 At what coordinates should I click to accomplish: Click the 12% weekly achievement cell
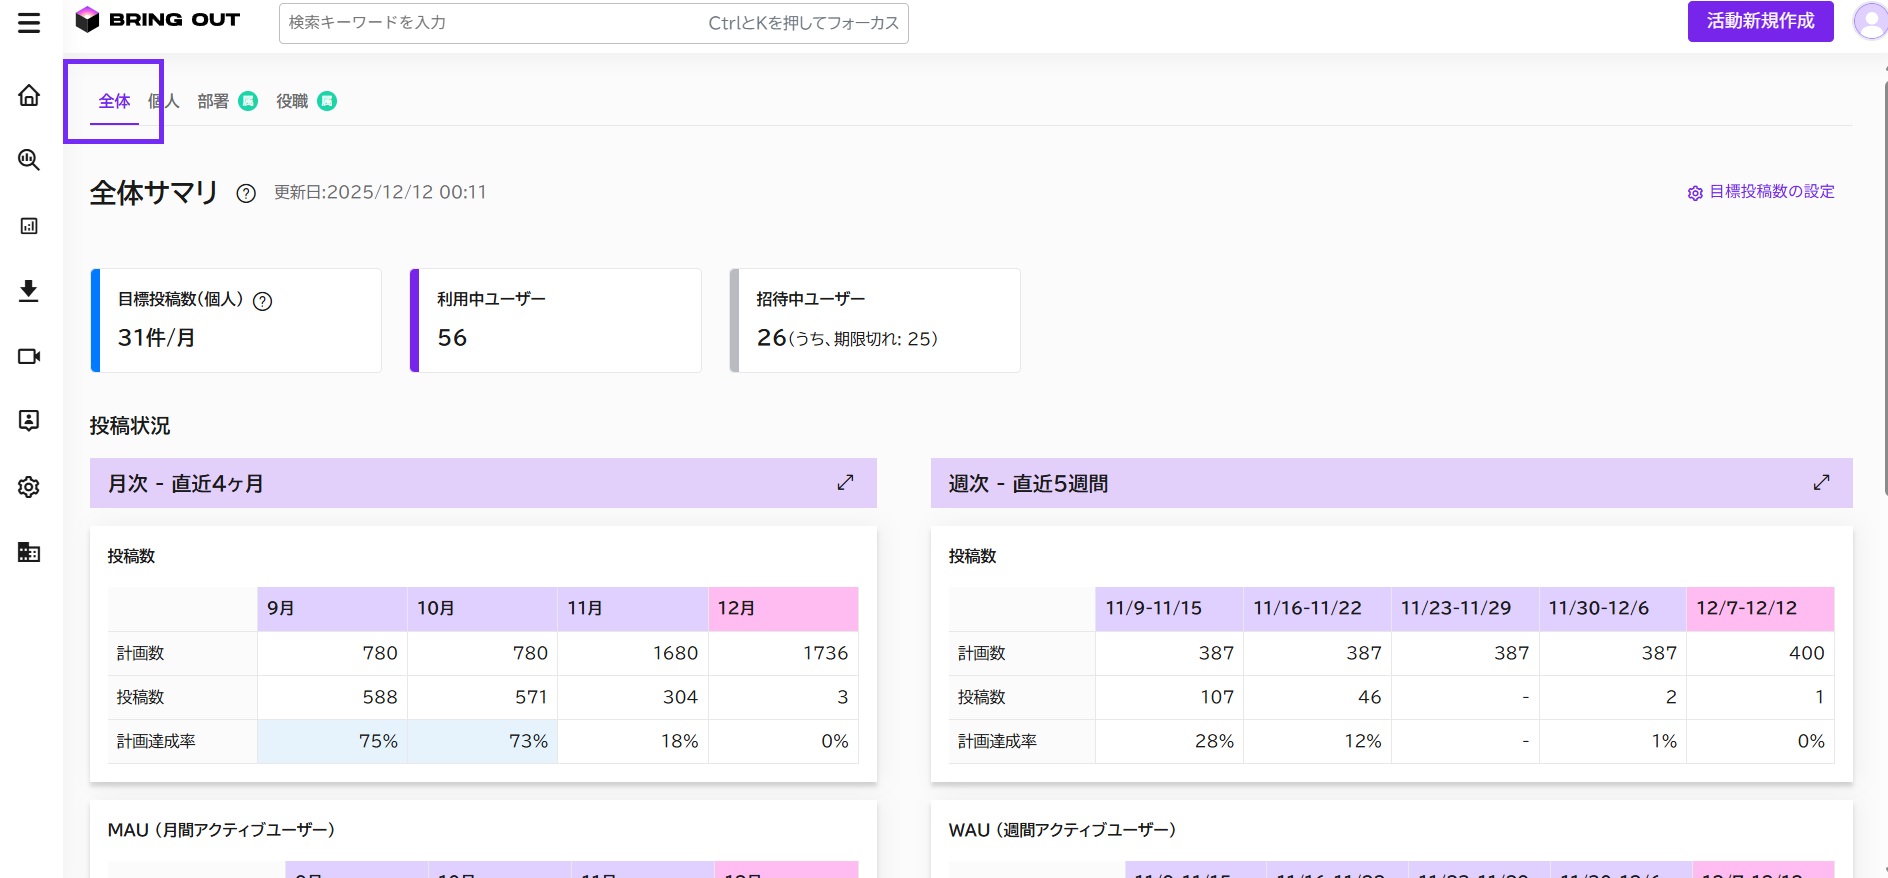(1317, 741)
